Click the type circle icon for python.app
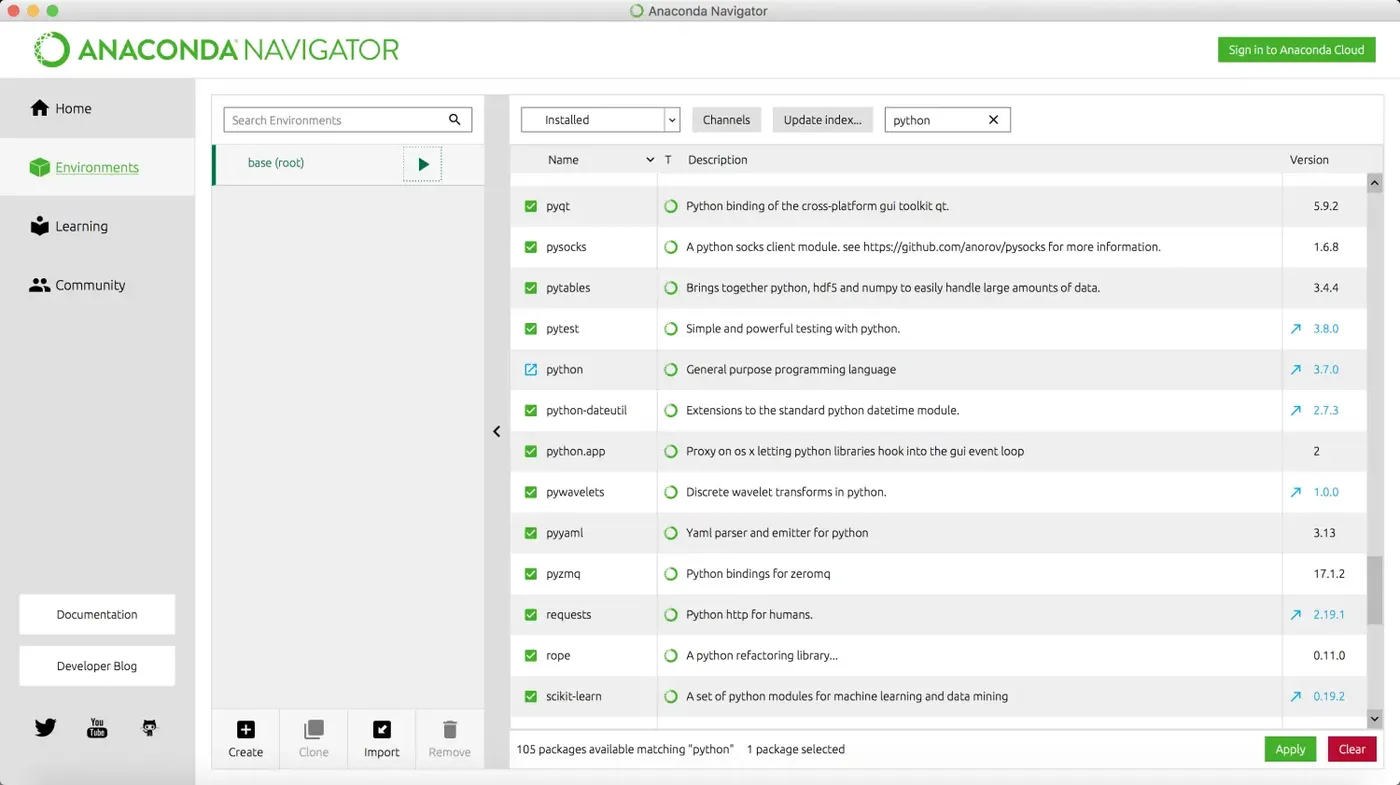 (x=671, y=451)
